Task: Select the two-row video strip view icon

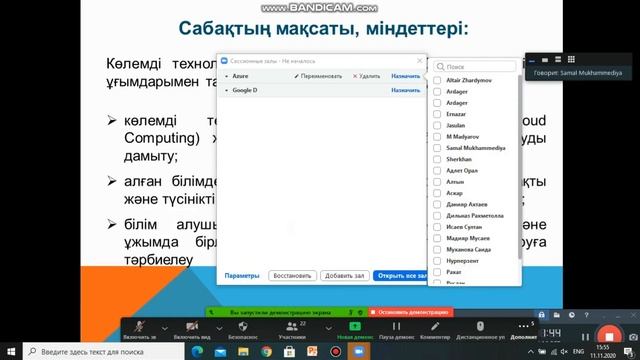Action: point(558,60)
